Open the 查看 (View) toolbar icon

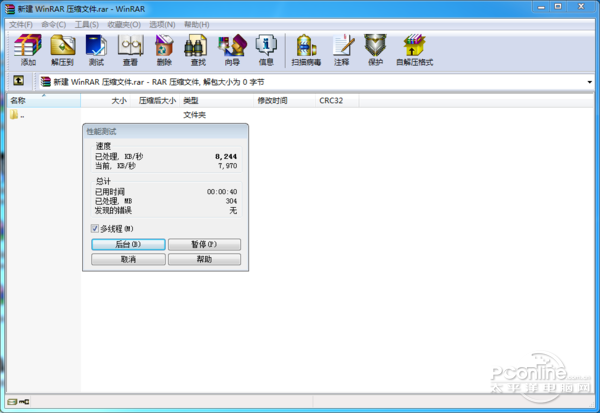pyautogui.click(x=130, y=50)
